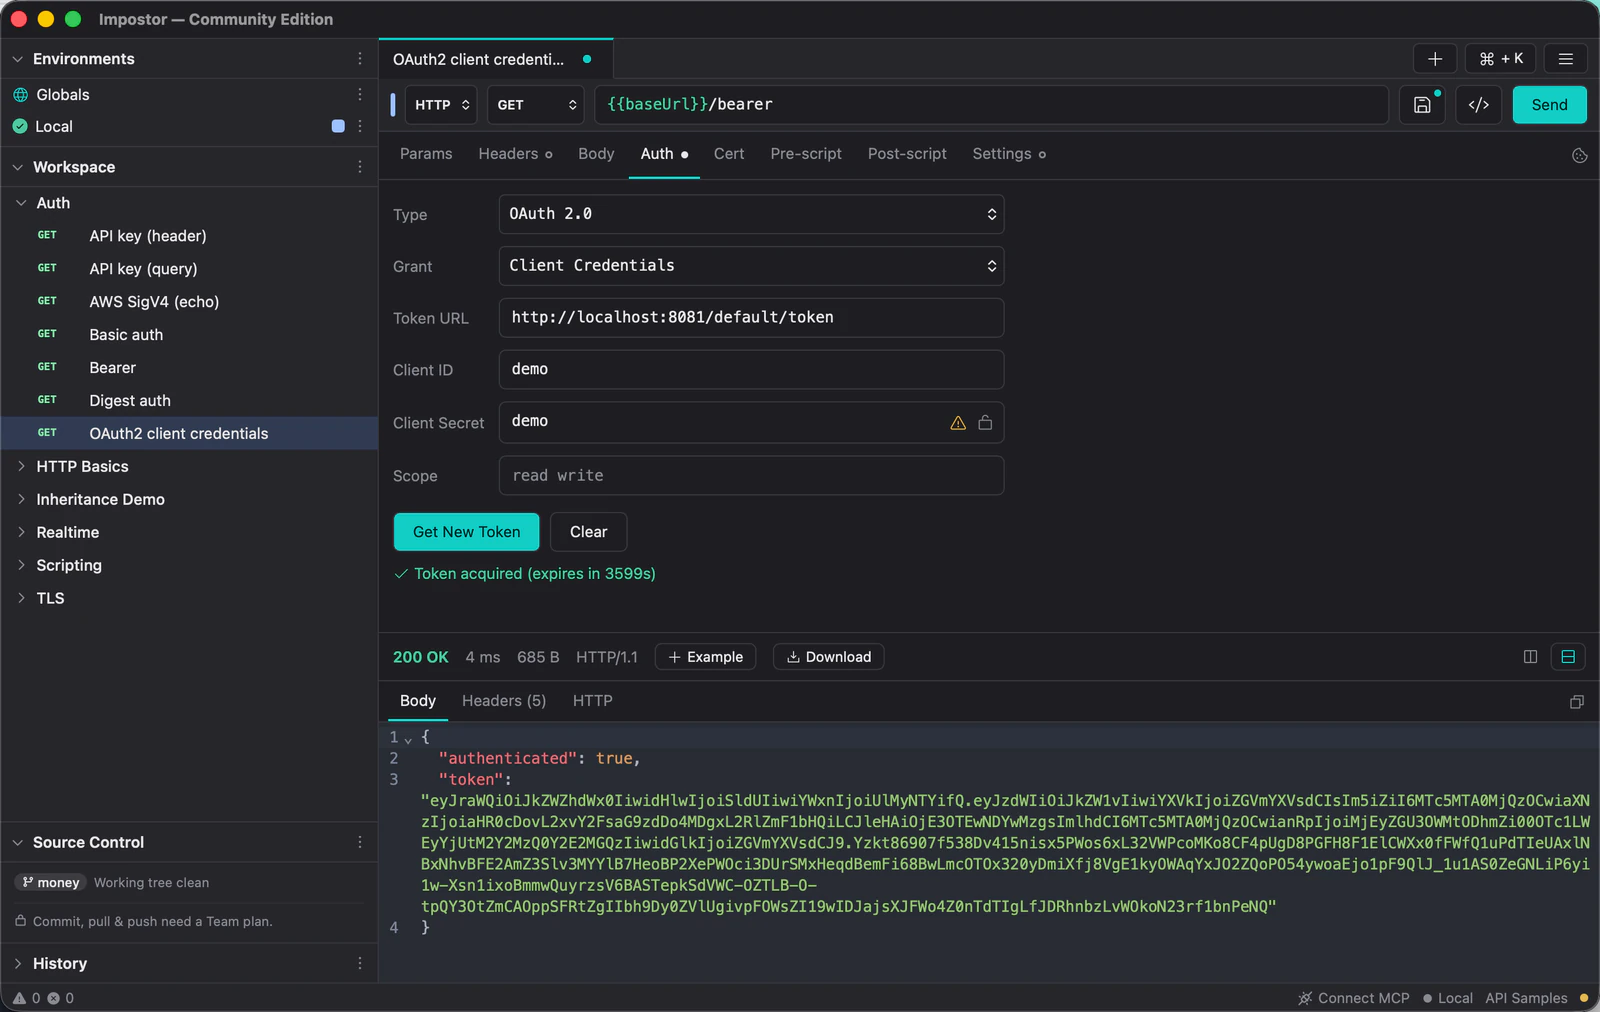Open the HTTP protocol dropdown
The width and height of the screenshot is (1600, 1012).
point(441,105)
